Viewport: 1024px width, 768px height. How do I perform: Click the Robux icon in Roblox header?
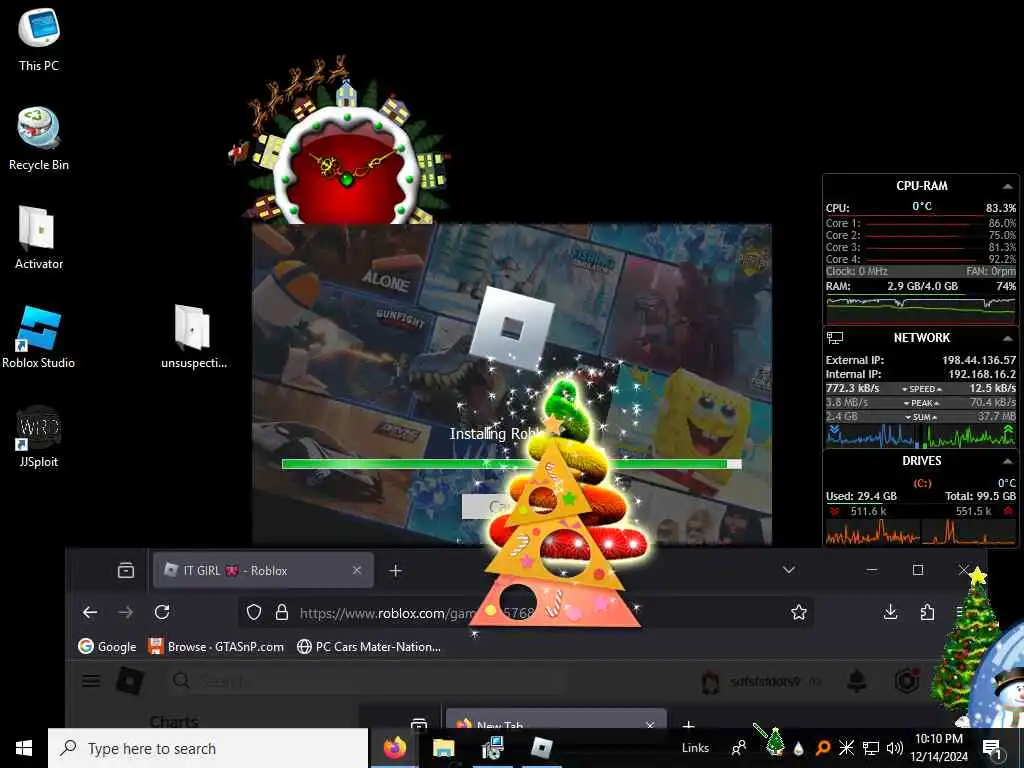click(907, 681)
